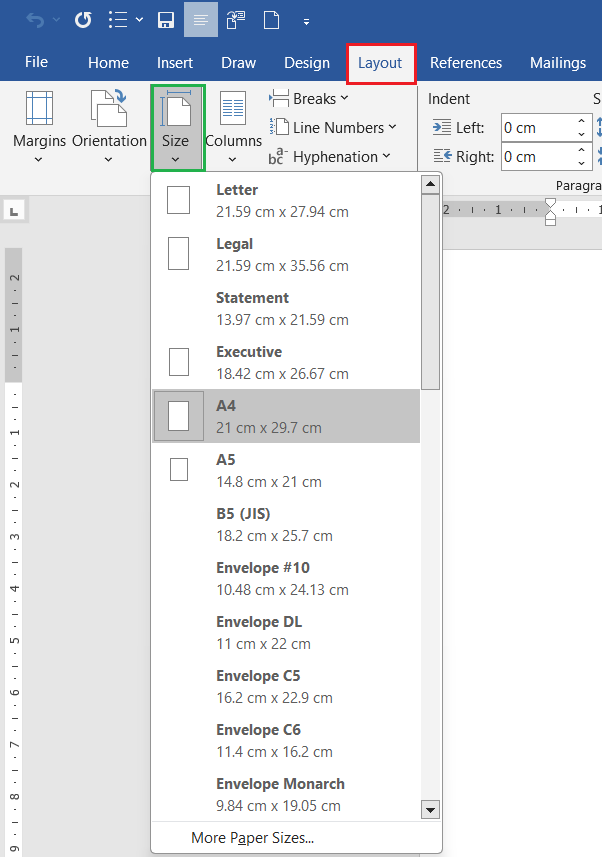Choose Letter paper size

tap(286, 201)
